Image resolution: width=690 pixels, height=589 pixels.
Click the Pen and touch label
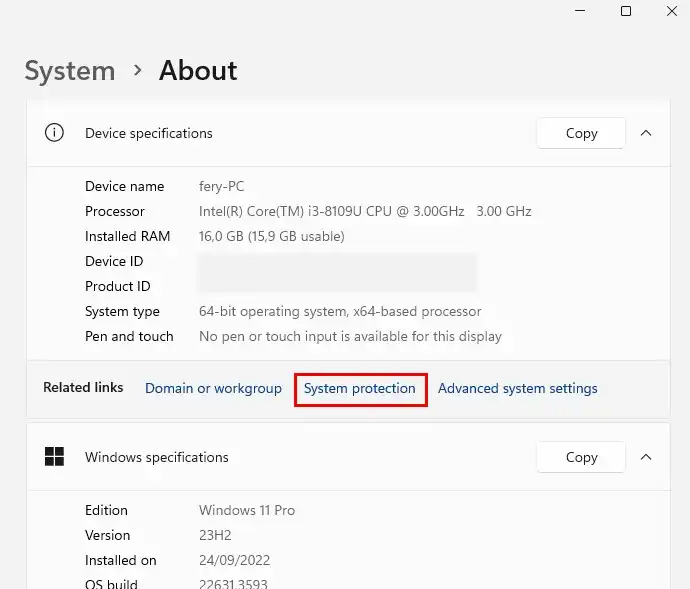[129, 336]
